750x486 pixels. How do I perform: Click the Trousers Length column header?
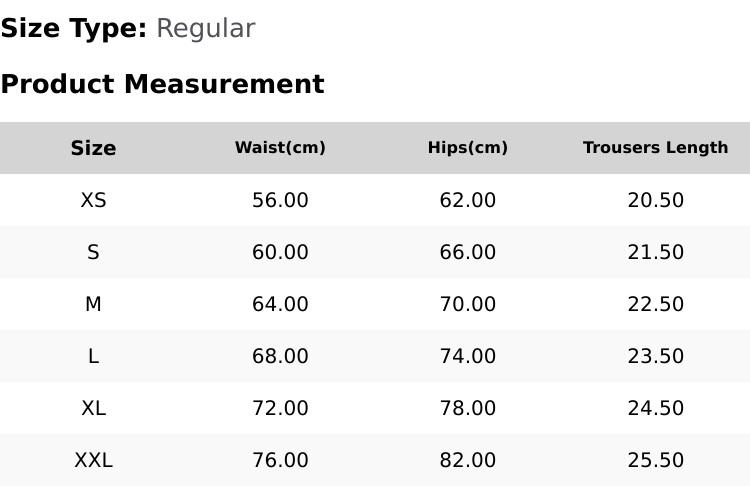coord(655,148)
